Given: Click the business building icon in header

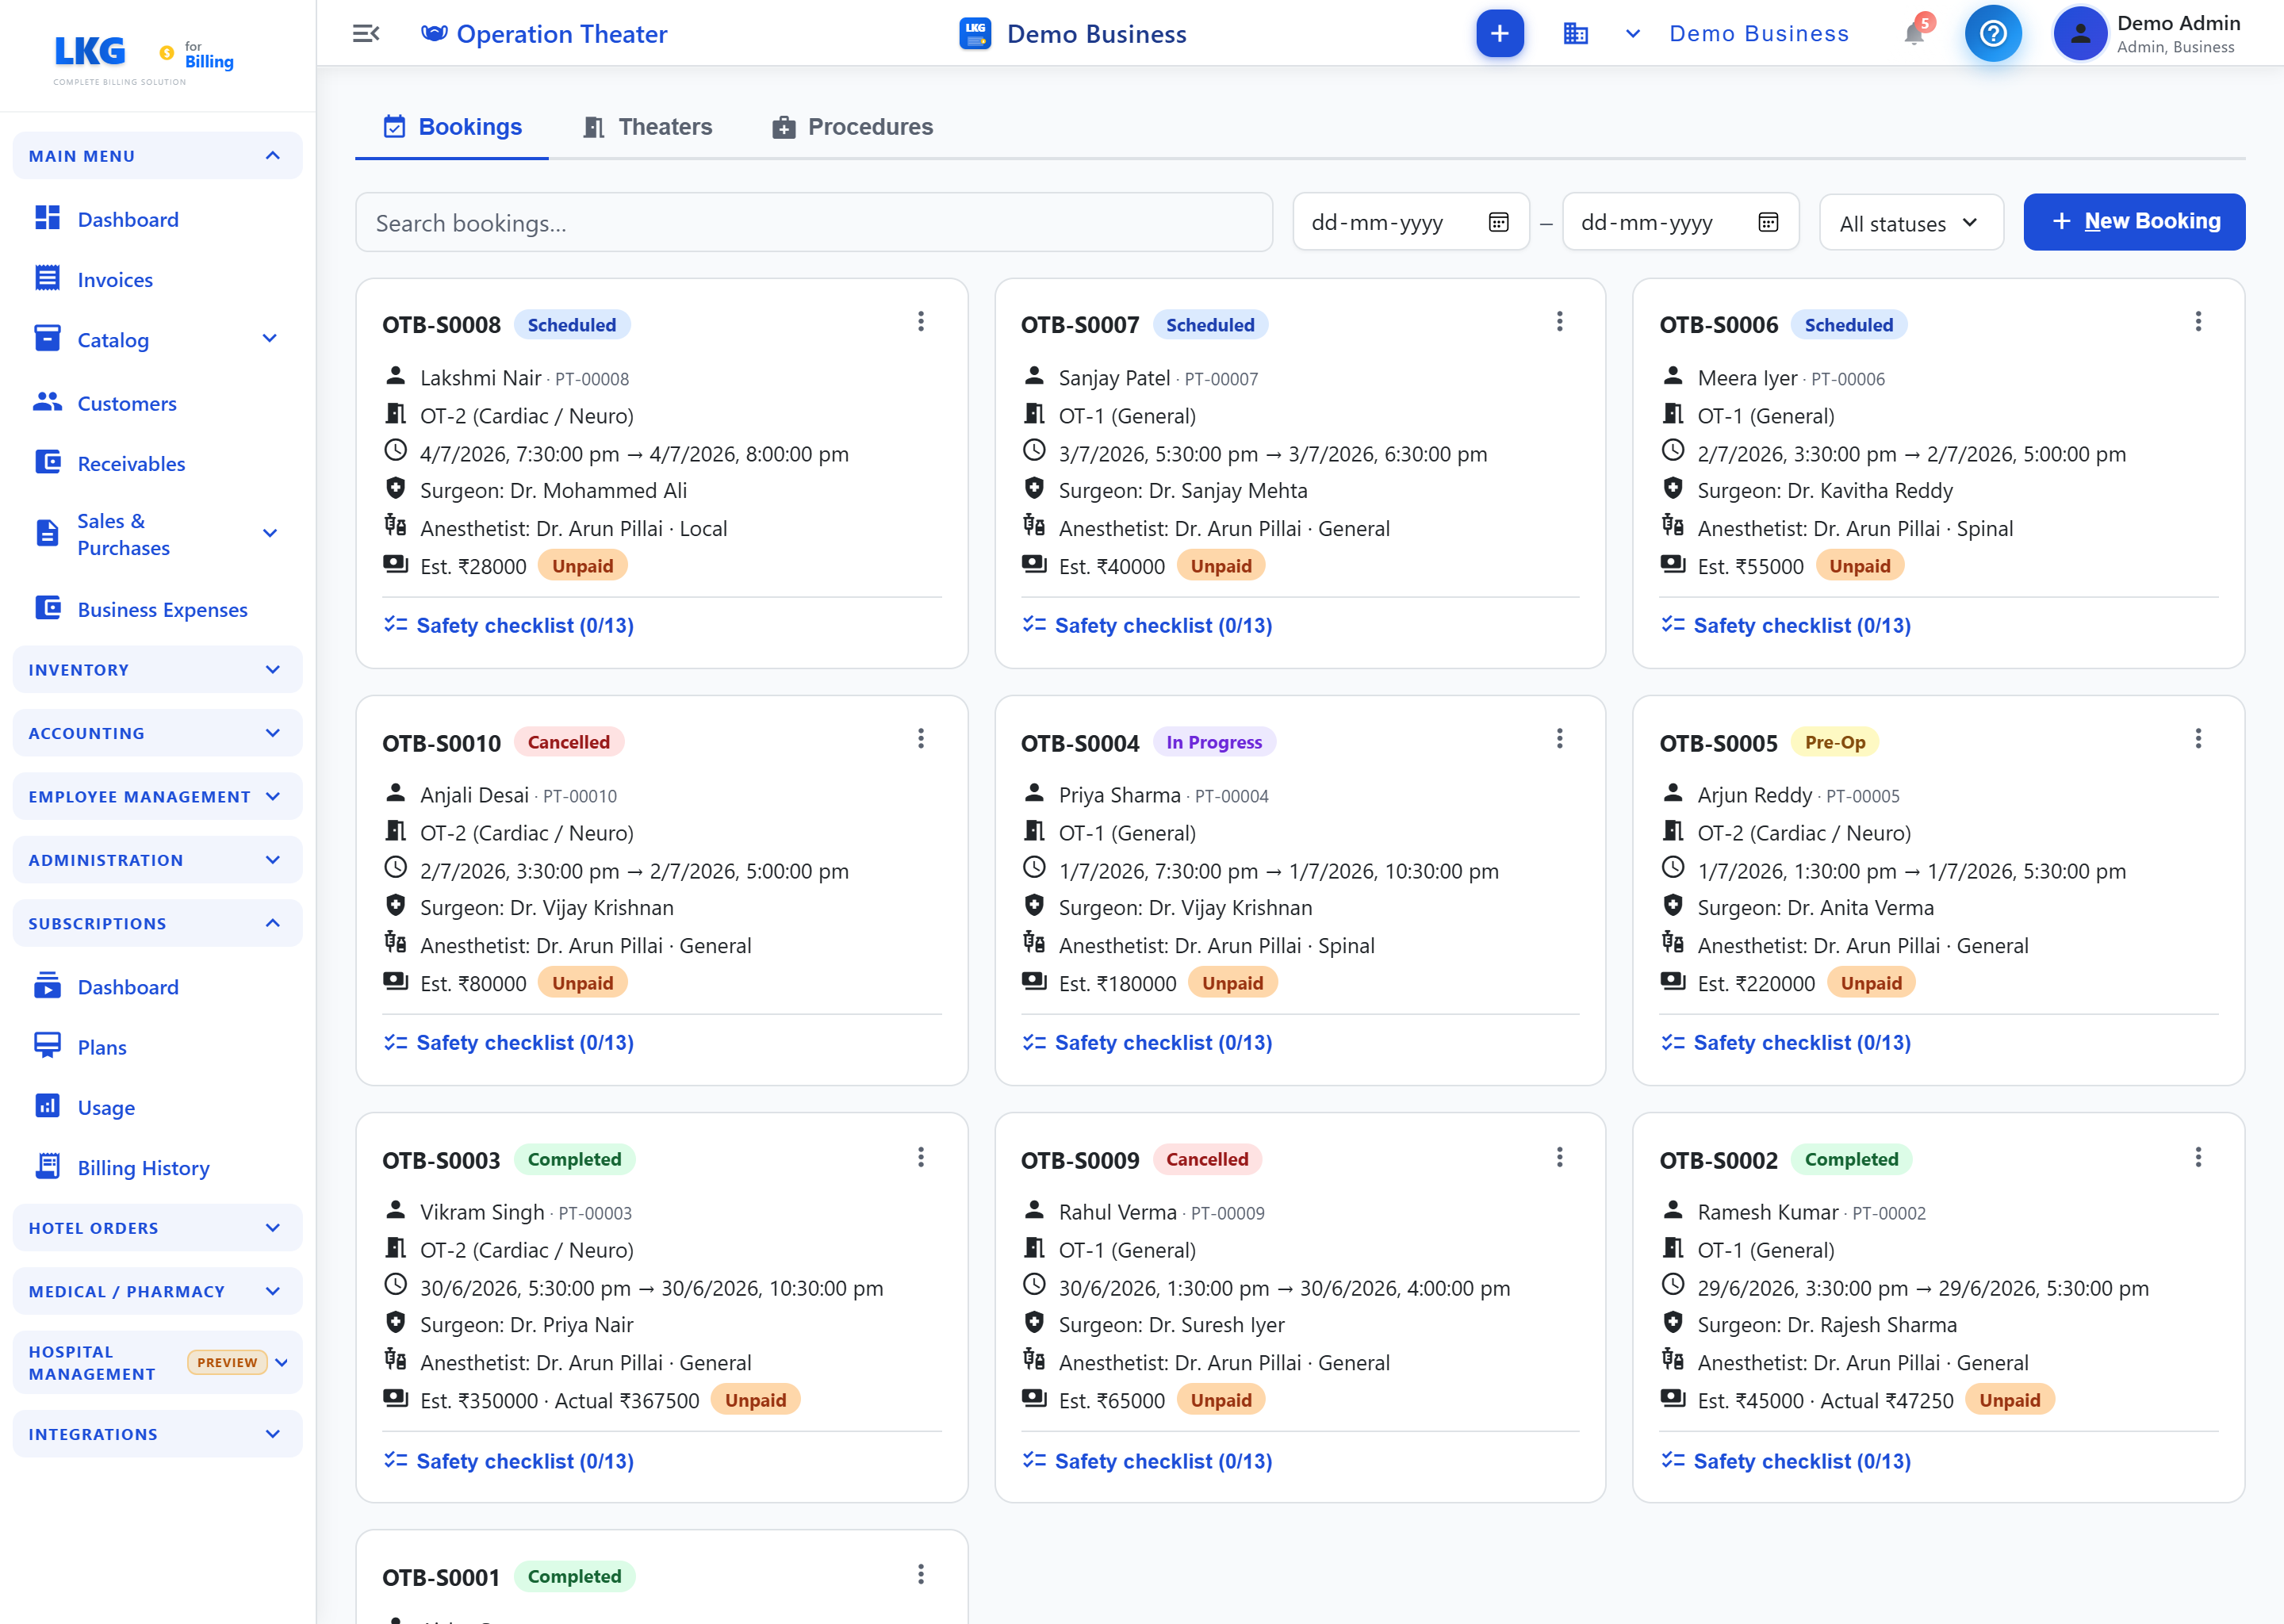Looking at the screenshot, I should click(x=1575, y=34).
